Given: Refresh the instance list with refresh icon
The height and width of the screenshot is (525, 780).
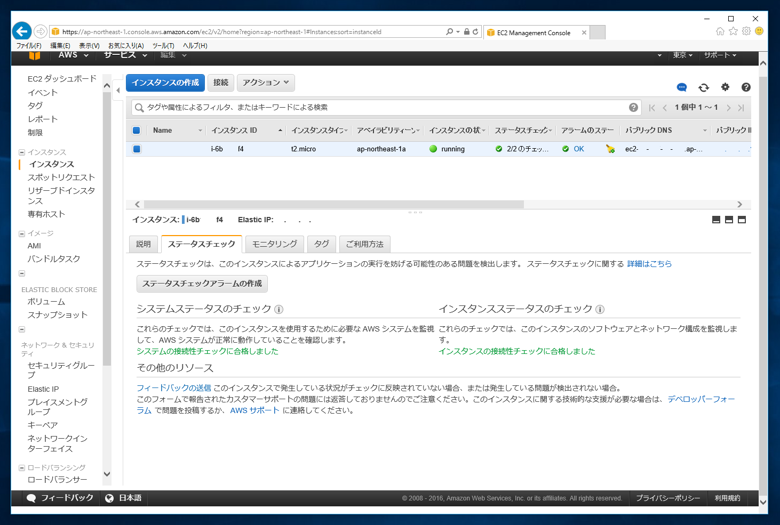Looking at the screenshot, I should tap(703, 88).
